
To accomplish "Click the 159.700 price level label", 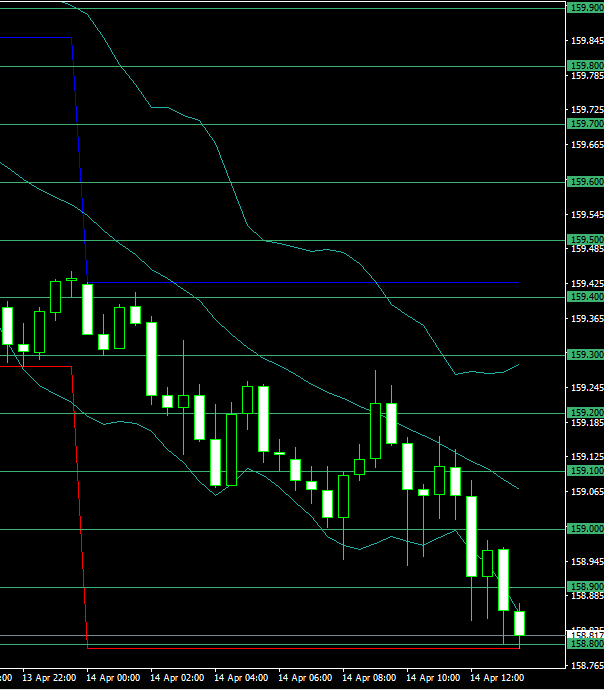I will (x=585, y=124).
